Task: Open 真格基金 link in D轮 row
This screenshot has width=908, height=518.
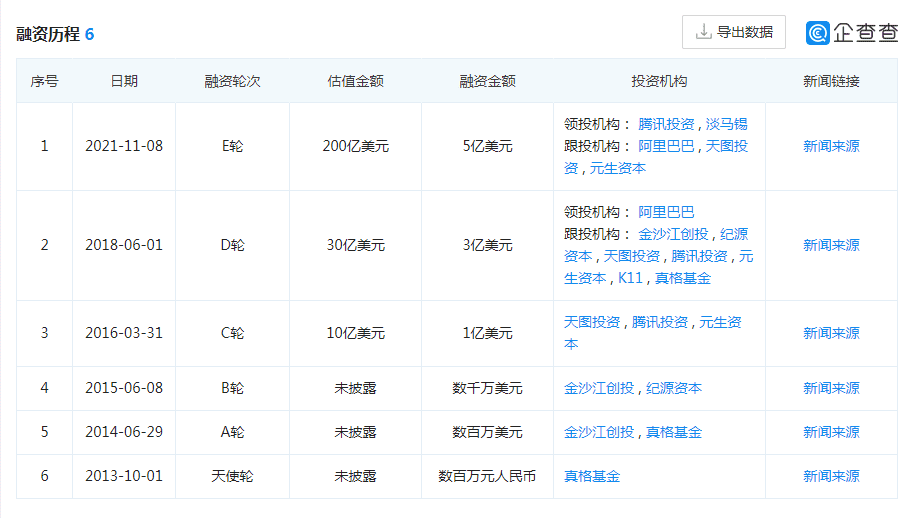Action: [x=682, y=278]
